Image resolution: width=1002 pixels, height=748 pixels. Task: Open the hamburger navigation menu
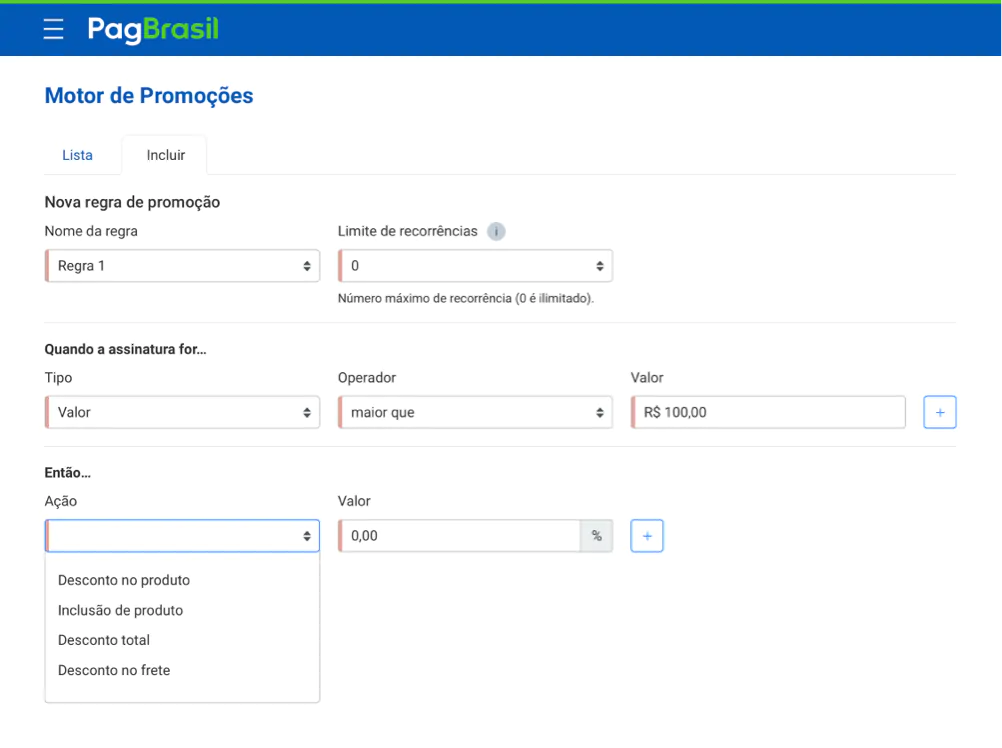pos(54,29)
